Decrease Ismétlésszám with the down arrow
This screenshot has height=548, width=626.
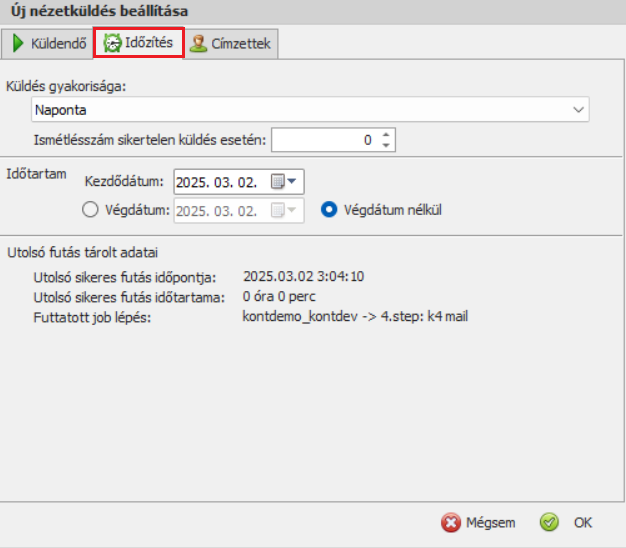point(386,146)
